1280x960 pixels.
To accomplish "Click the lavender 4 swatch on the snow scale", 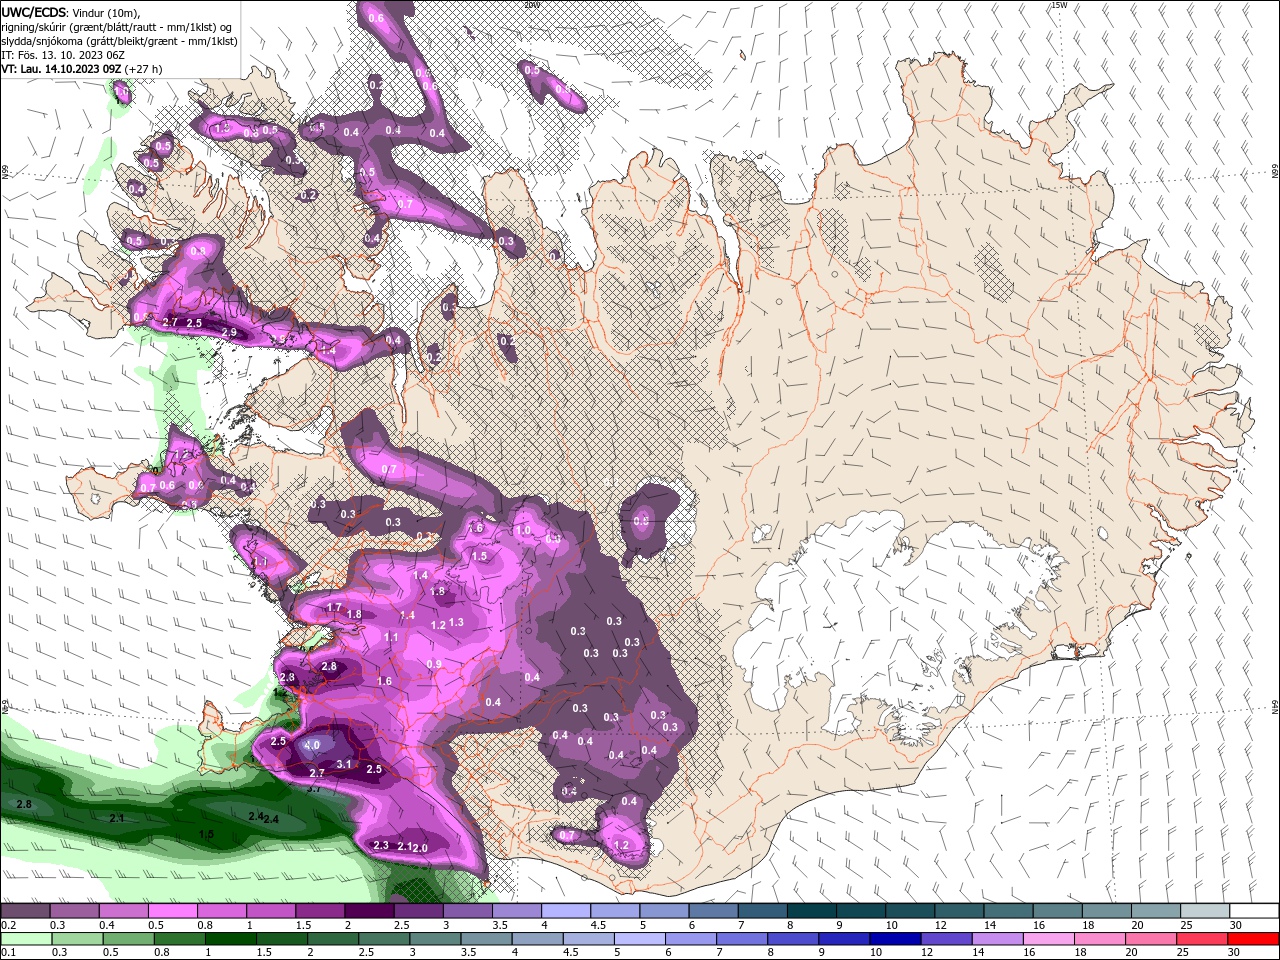I will click(566, 911).
